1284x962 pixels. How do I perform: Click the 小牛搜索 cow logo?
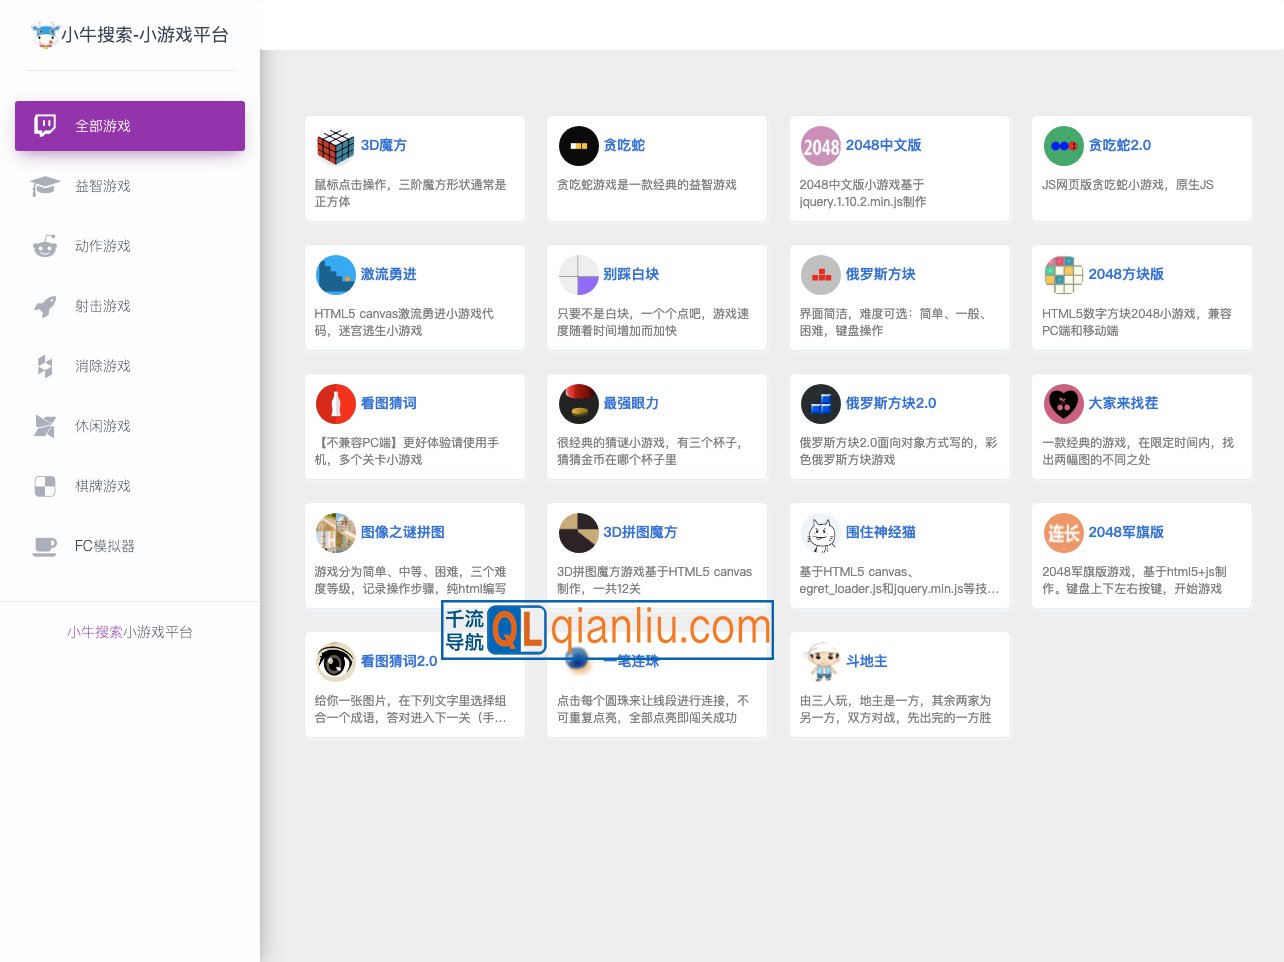click(x=45, y=35)
